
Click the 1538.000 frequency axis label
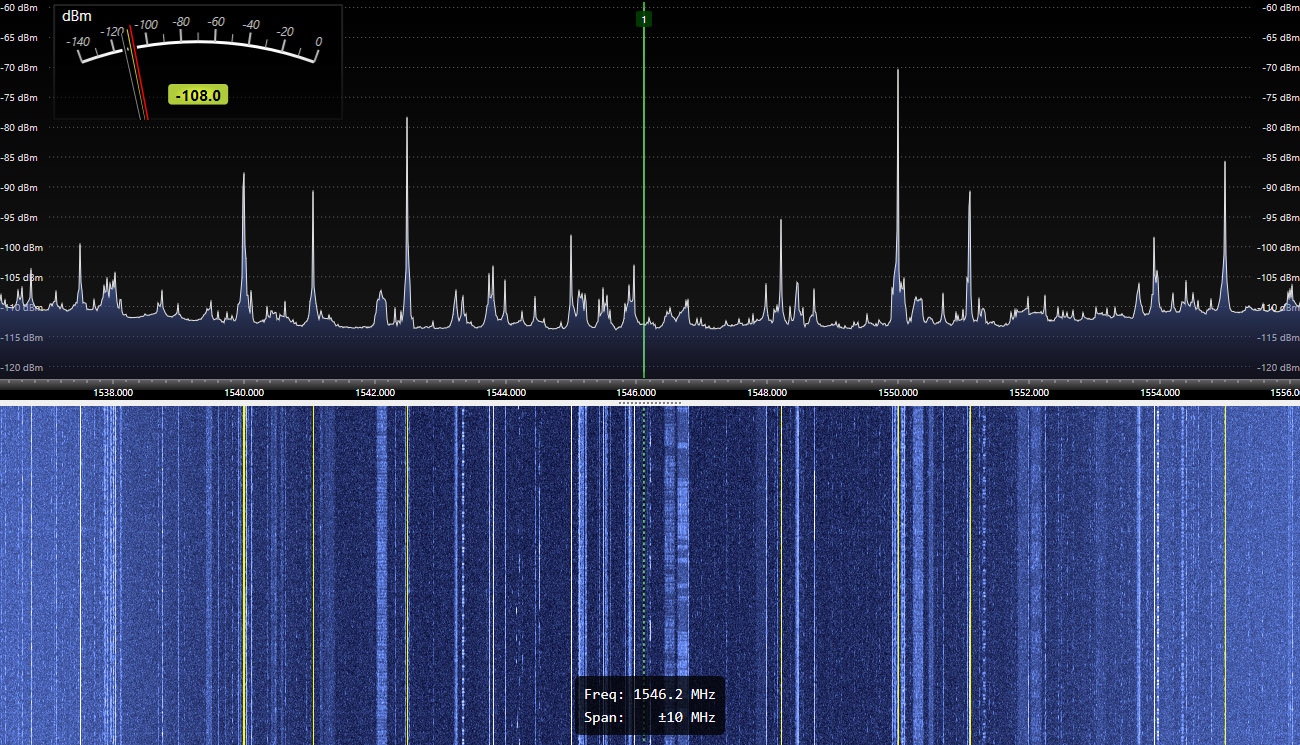click(x=113, y=393)
